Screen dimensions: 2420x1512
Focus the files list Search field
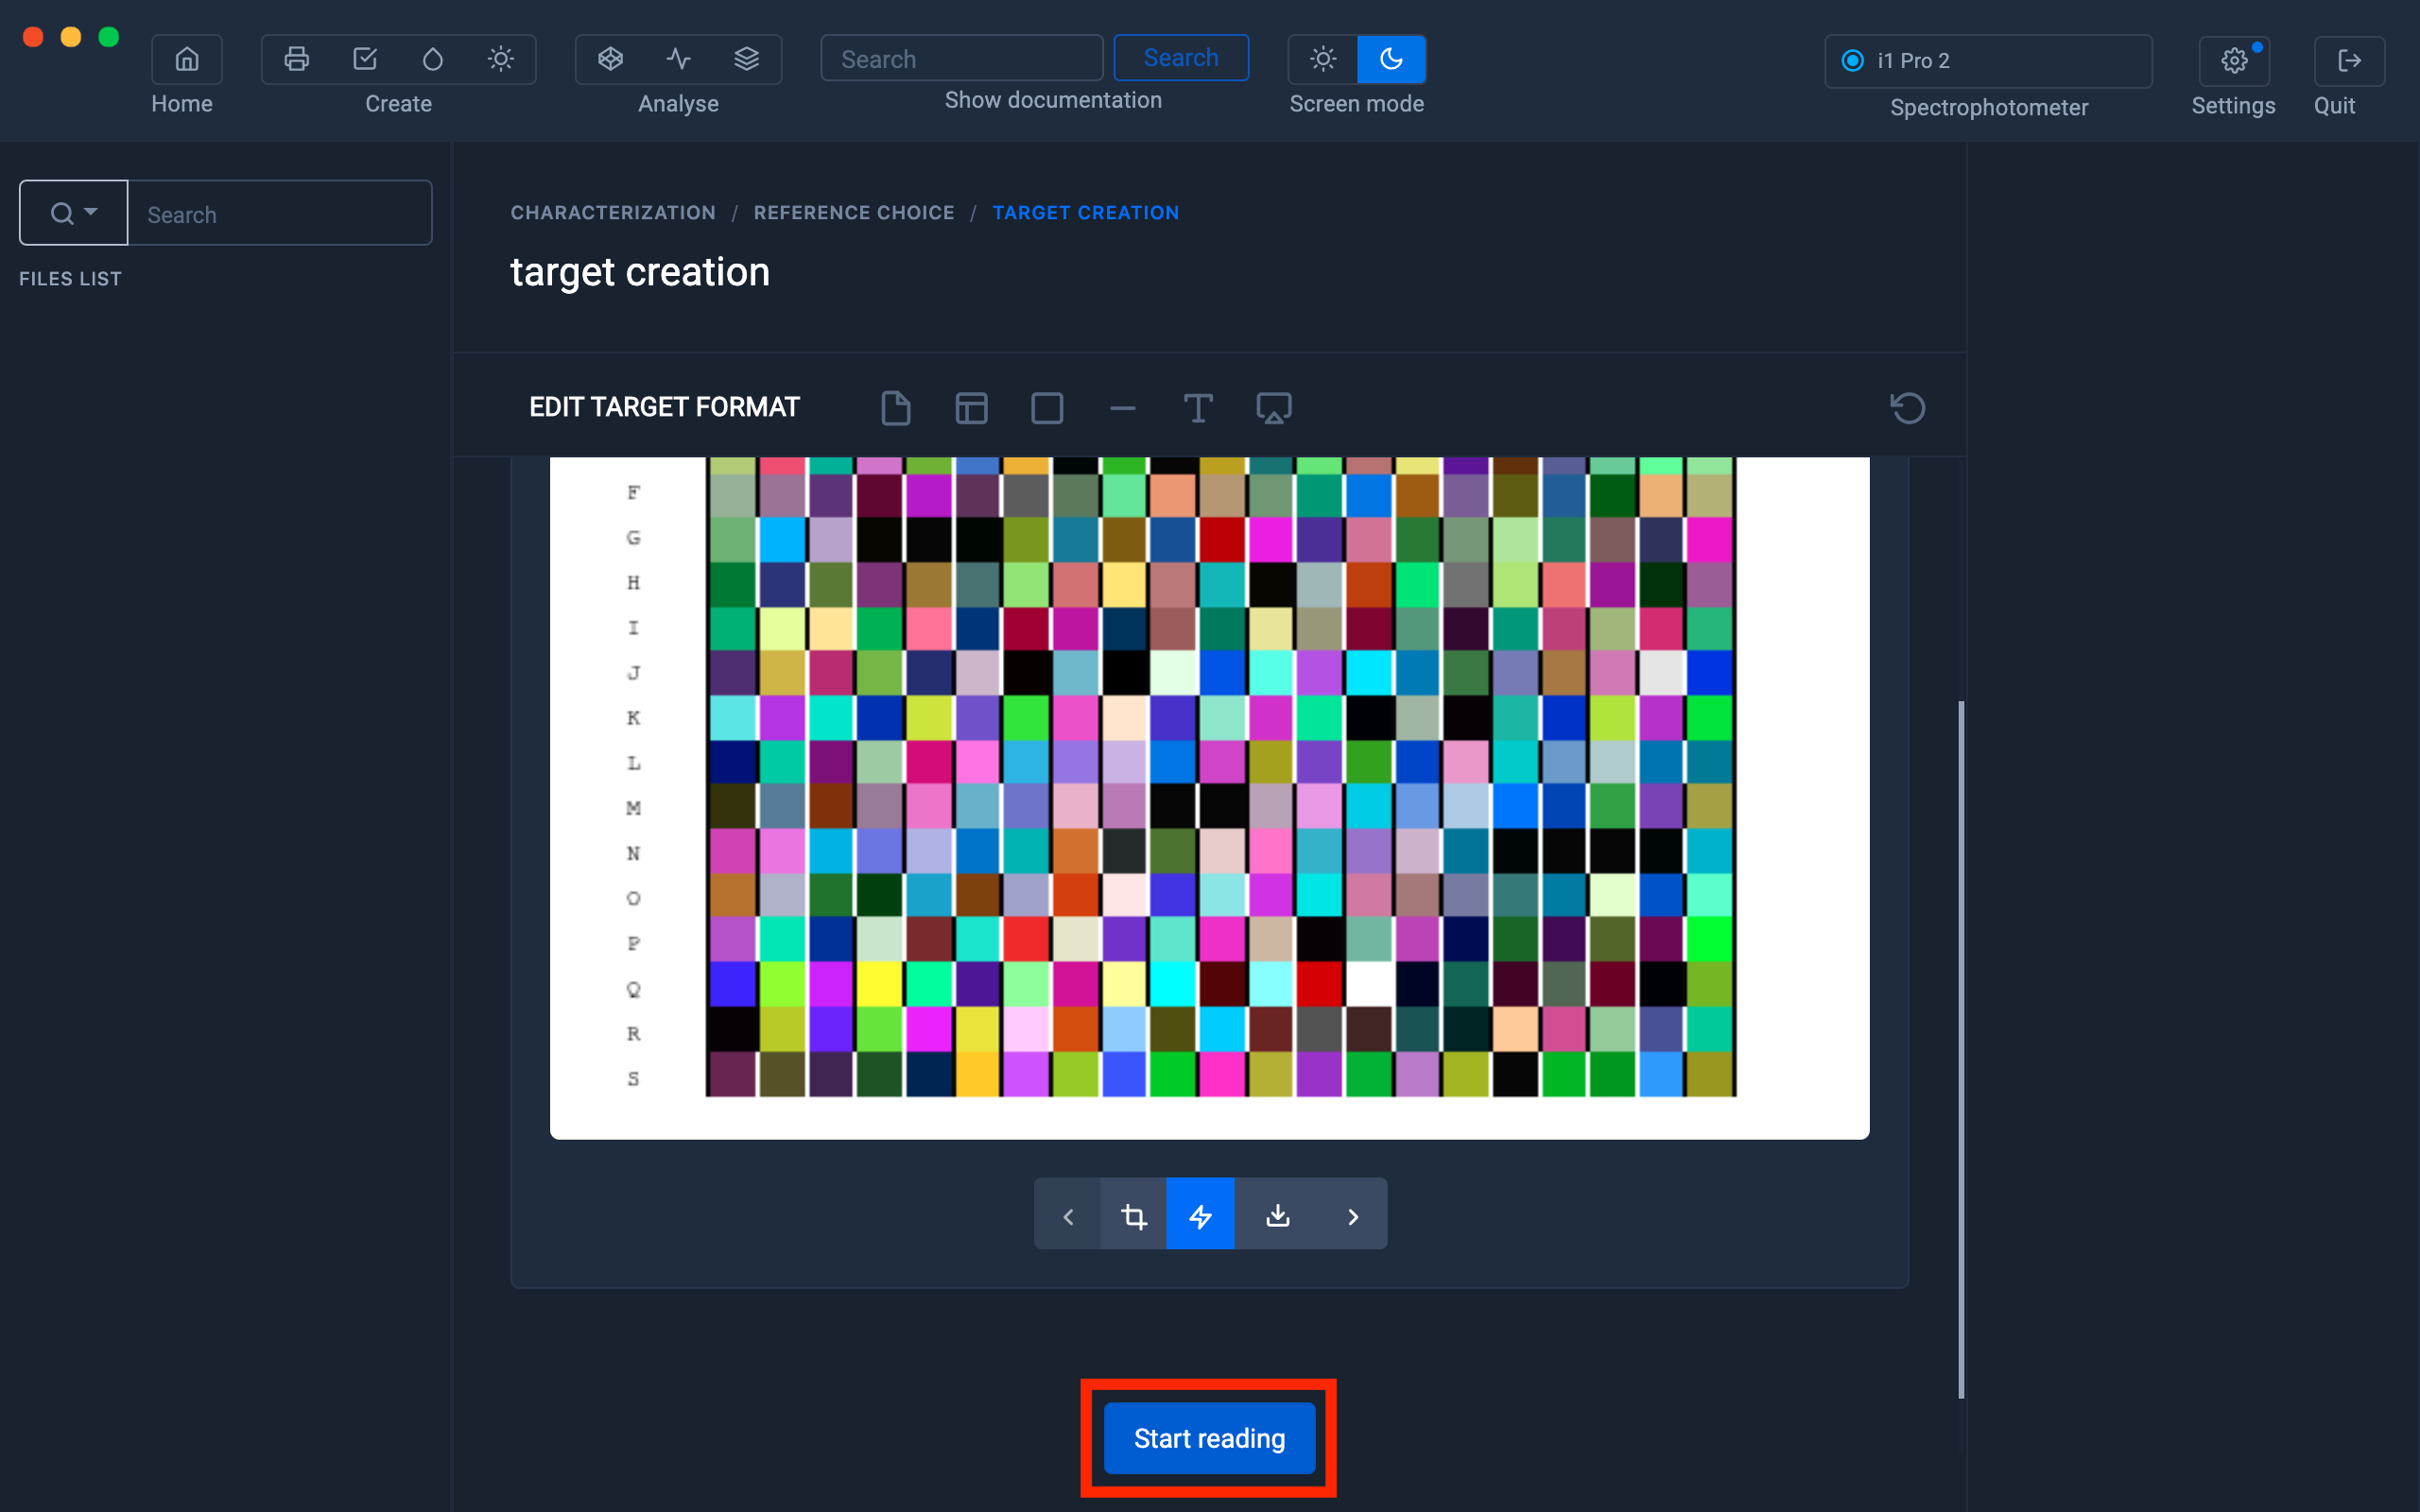pyautogui.click(x=280, y=213)
